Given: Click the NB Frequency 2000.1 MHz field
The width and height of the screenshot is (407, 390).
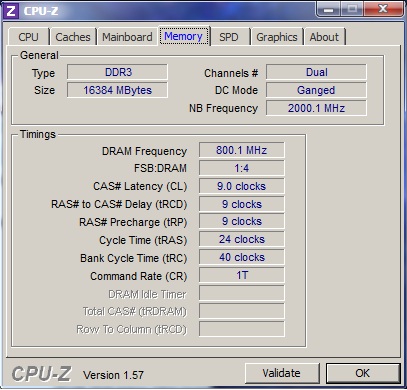Looking at the screenshot, I should pyautogui.click(x=316, y=108).
